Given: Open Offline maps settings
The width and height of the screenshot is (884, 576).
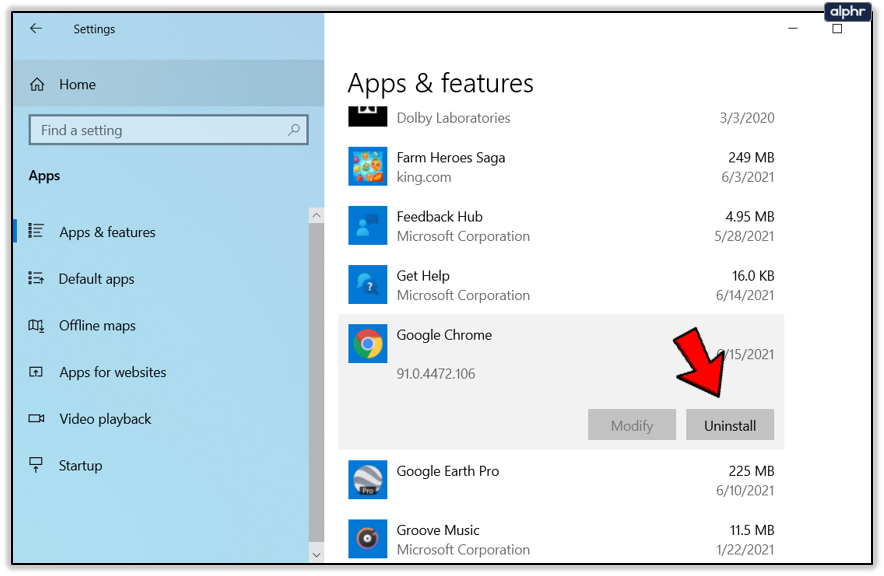Looking at the screenshot, I should point(97,326).
